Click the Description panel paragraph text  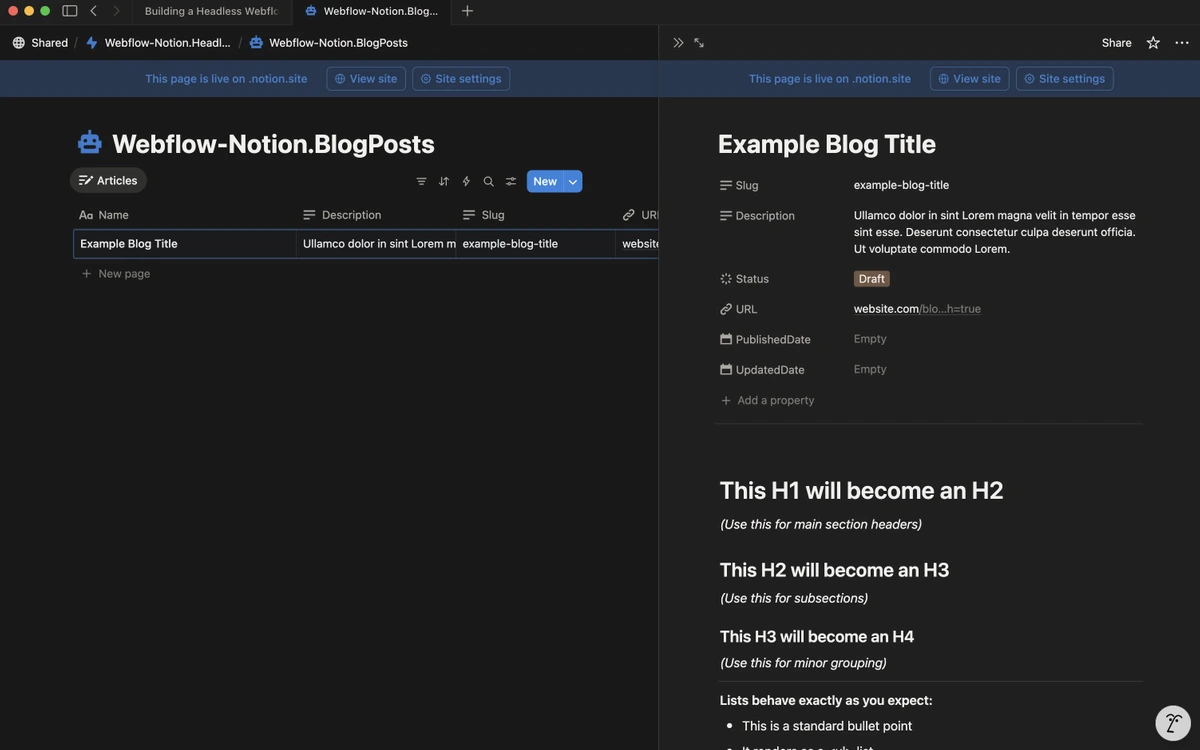click(x=995, y=232)
